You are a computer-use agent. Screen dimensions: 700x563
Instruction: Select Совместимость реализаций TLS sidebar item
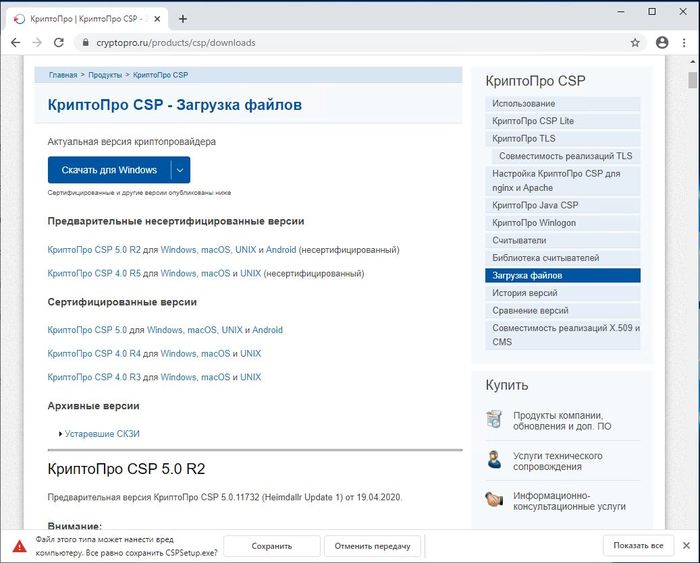point(566,156)
